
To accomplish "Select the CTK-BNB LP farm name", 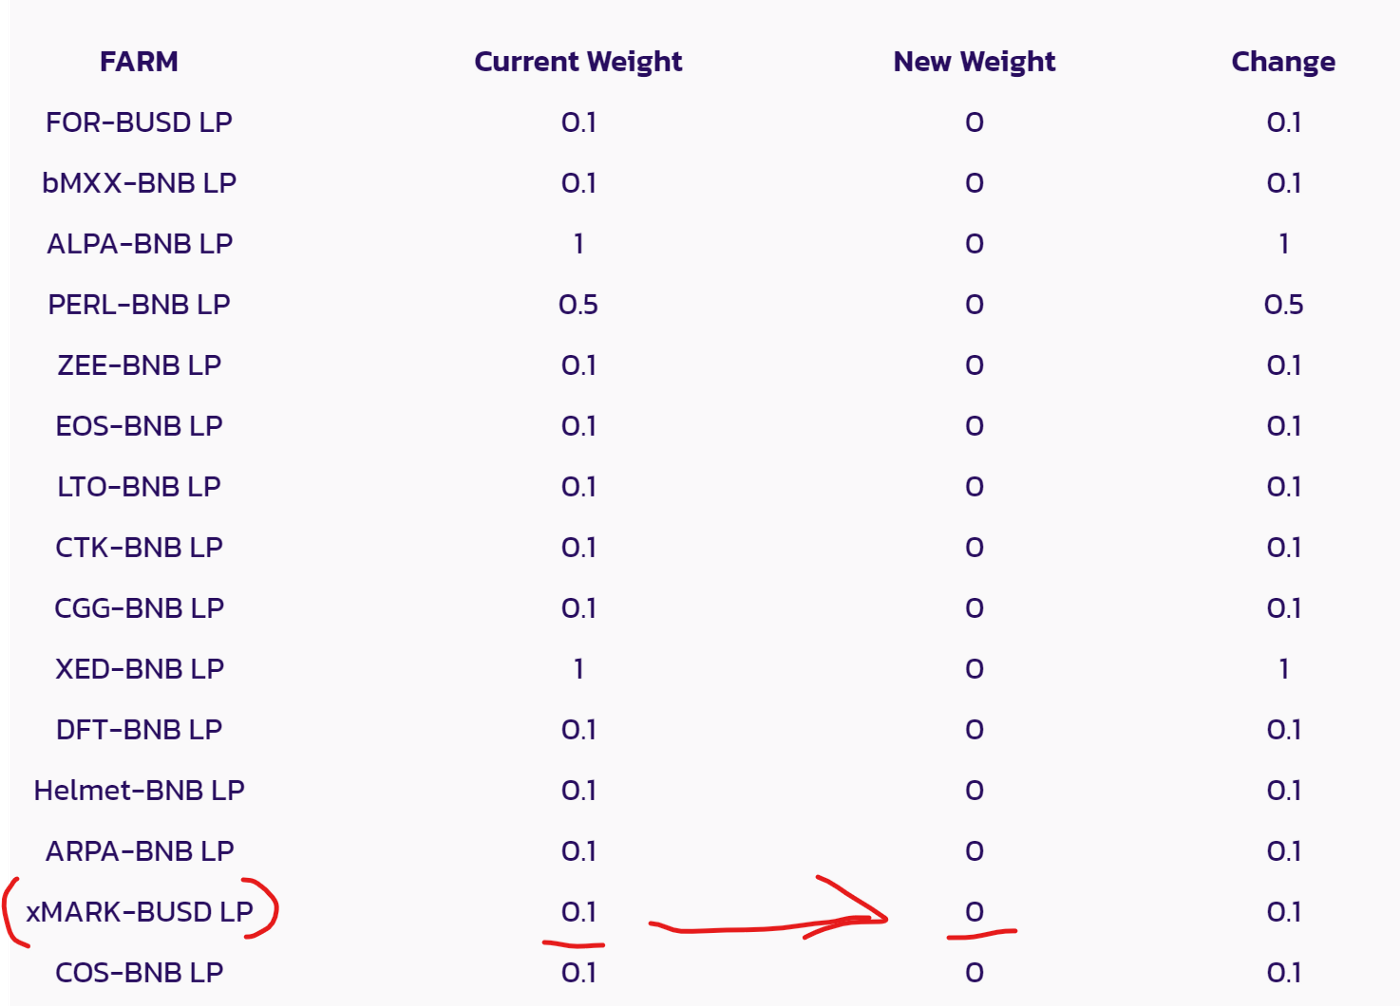I will pos(139,547).
